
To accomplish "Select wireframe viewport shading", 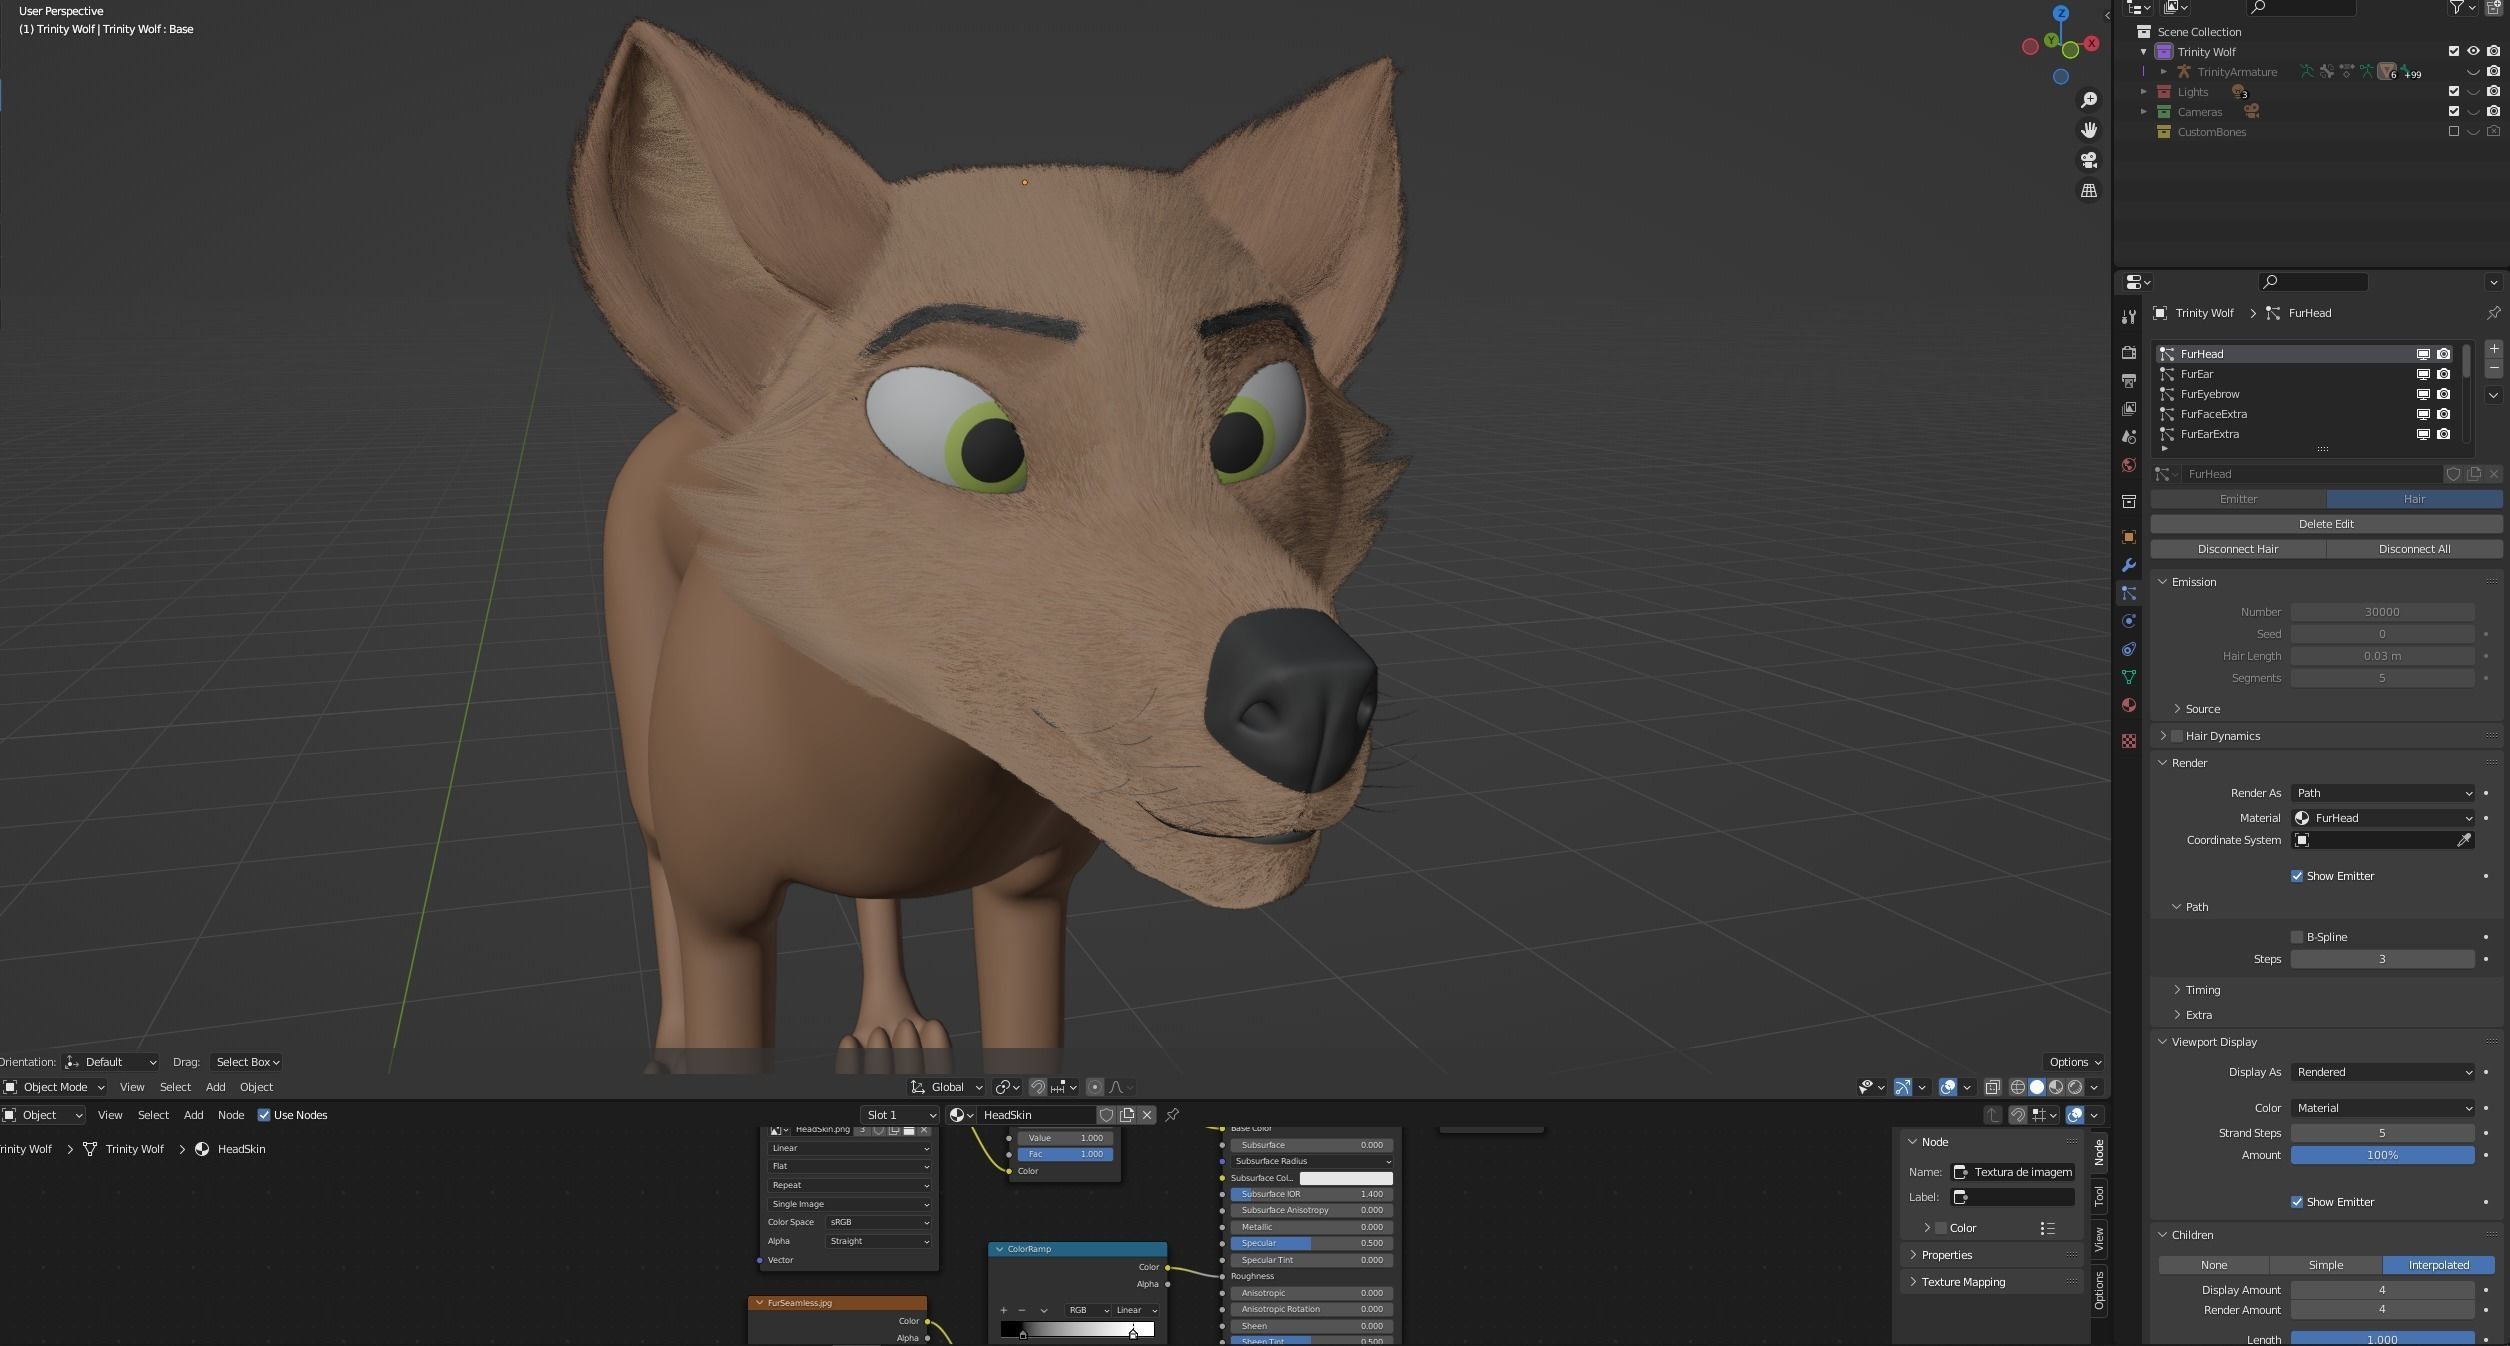I will 2018,1087.
